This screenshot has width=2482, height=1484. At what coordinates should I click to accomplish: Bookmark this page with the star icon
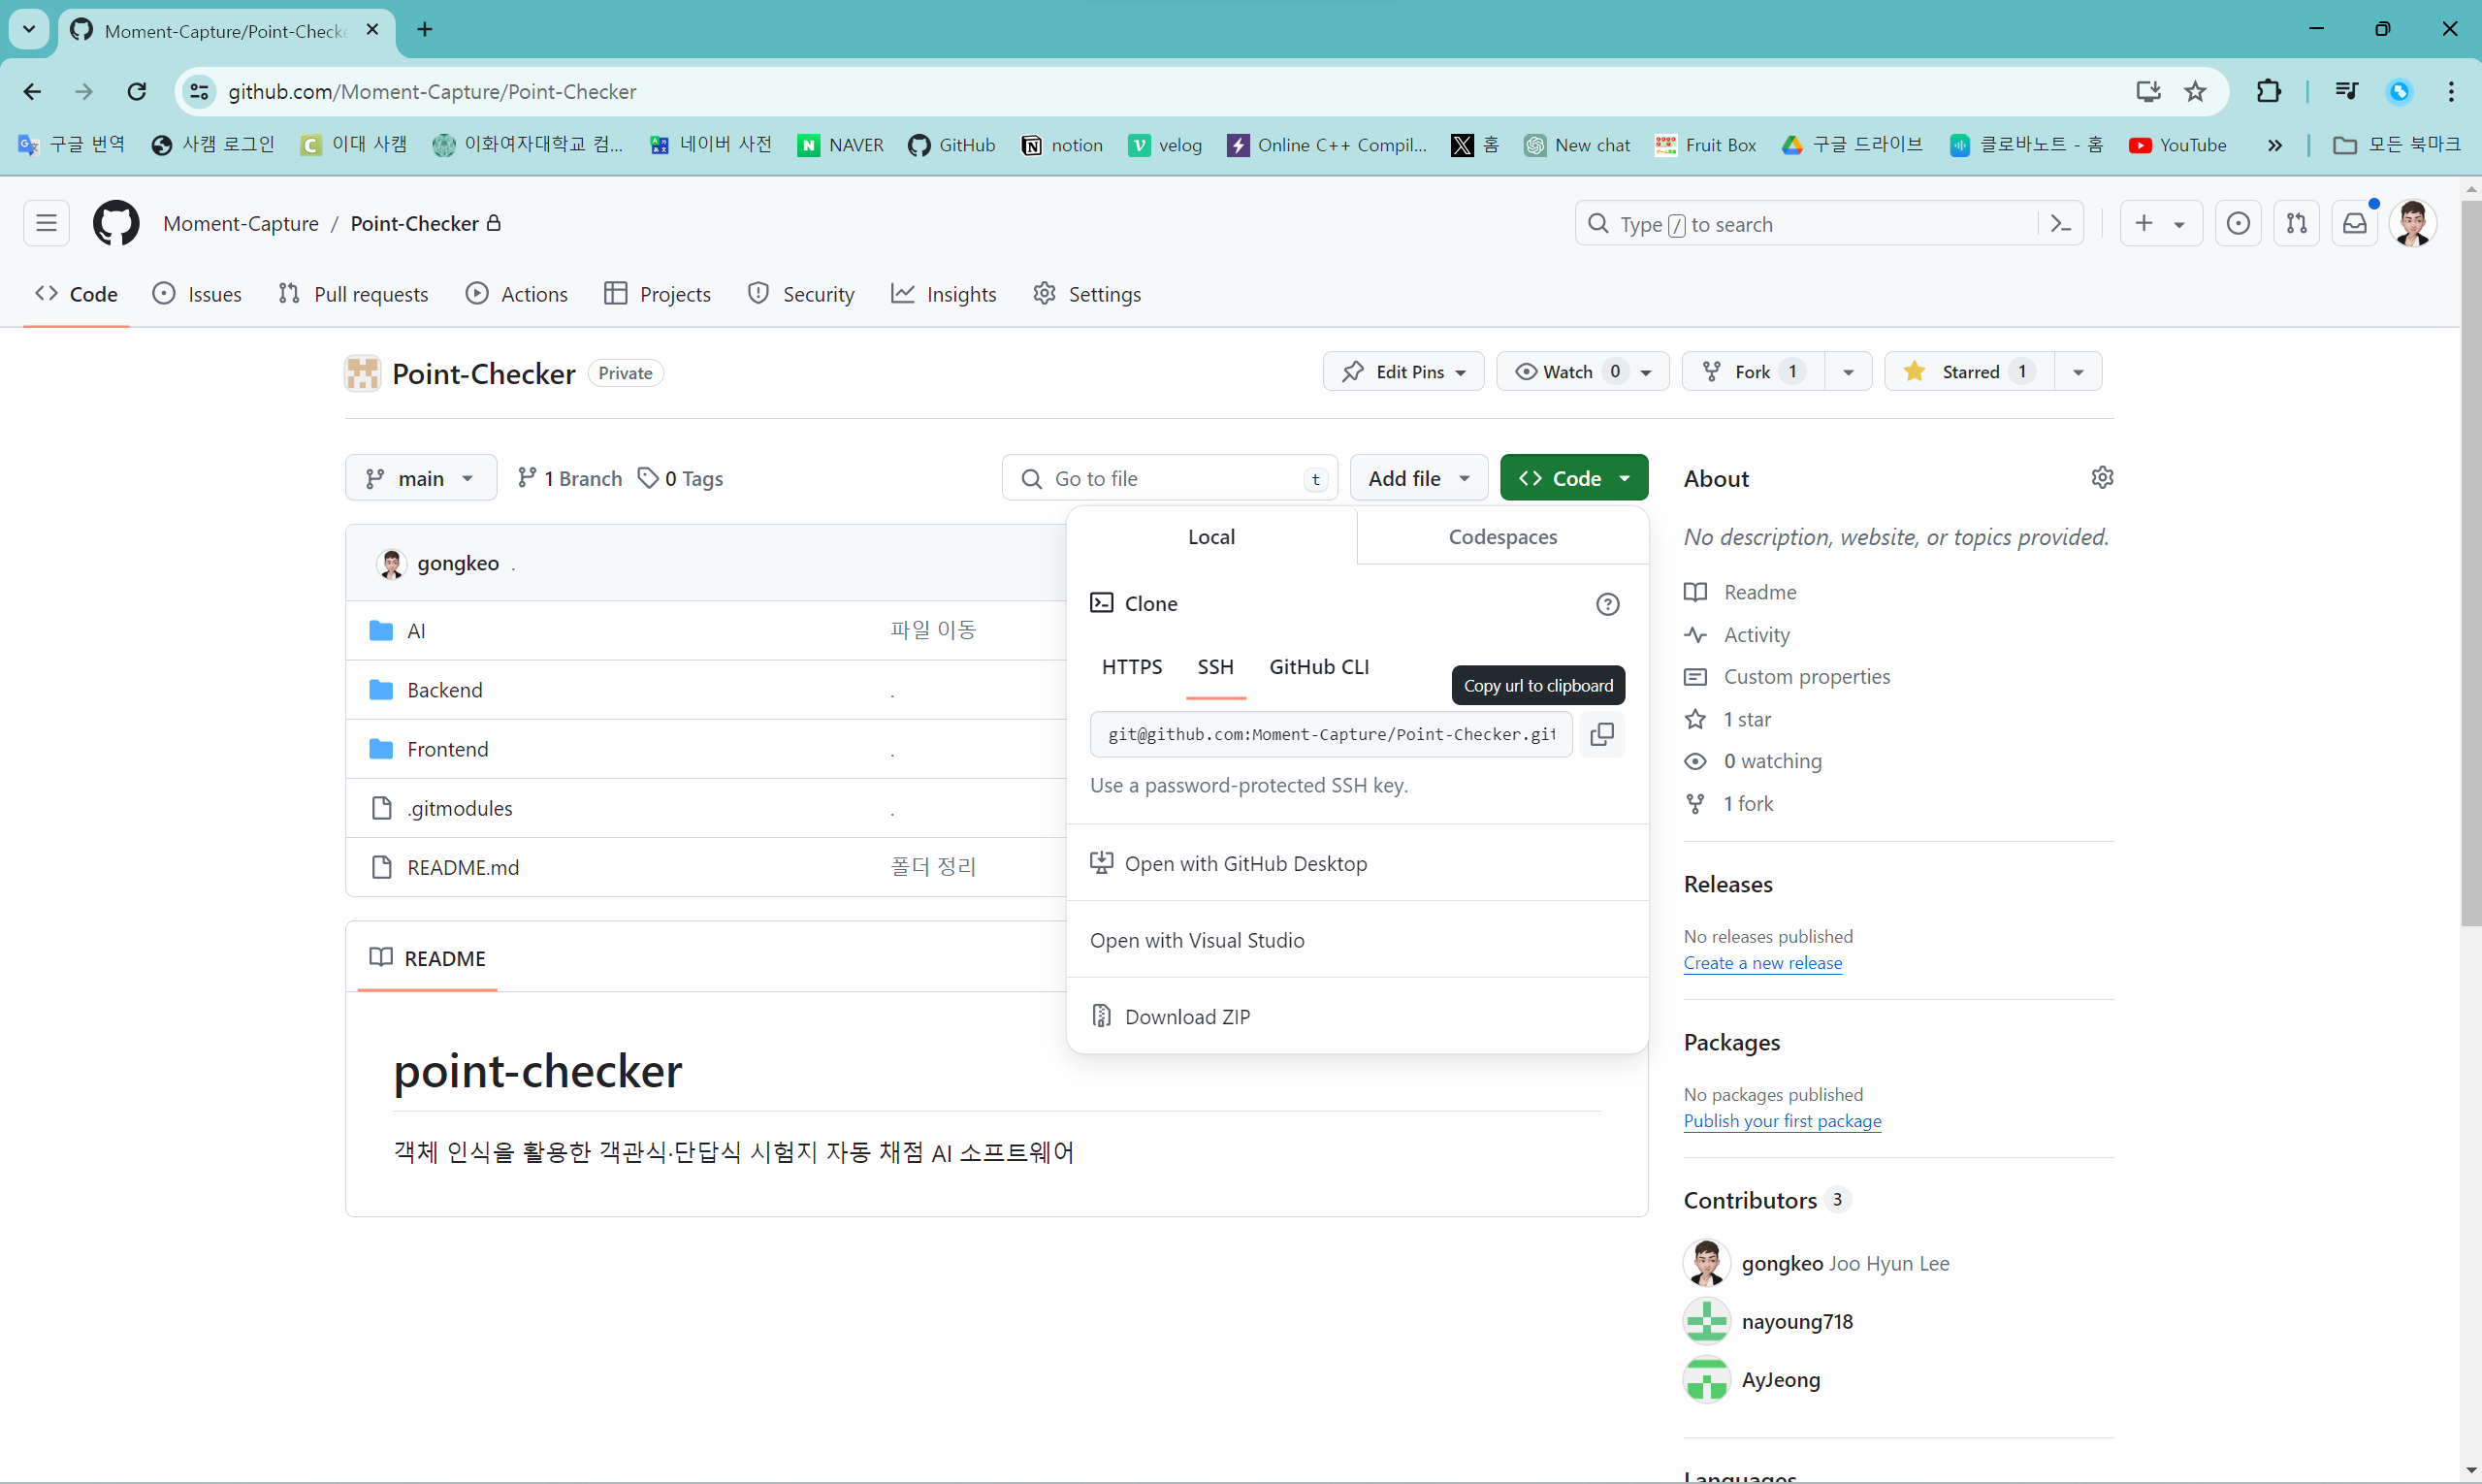coord(2195,92)
